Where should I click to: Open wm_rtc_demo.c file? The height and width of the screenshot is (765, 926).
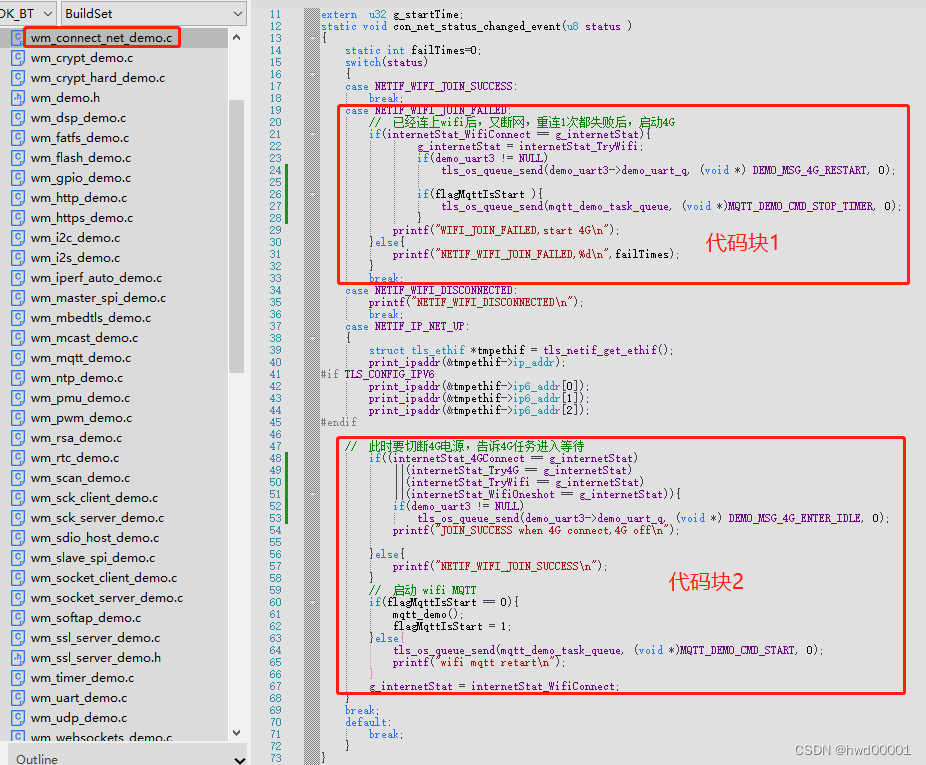pos(74,458)
